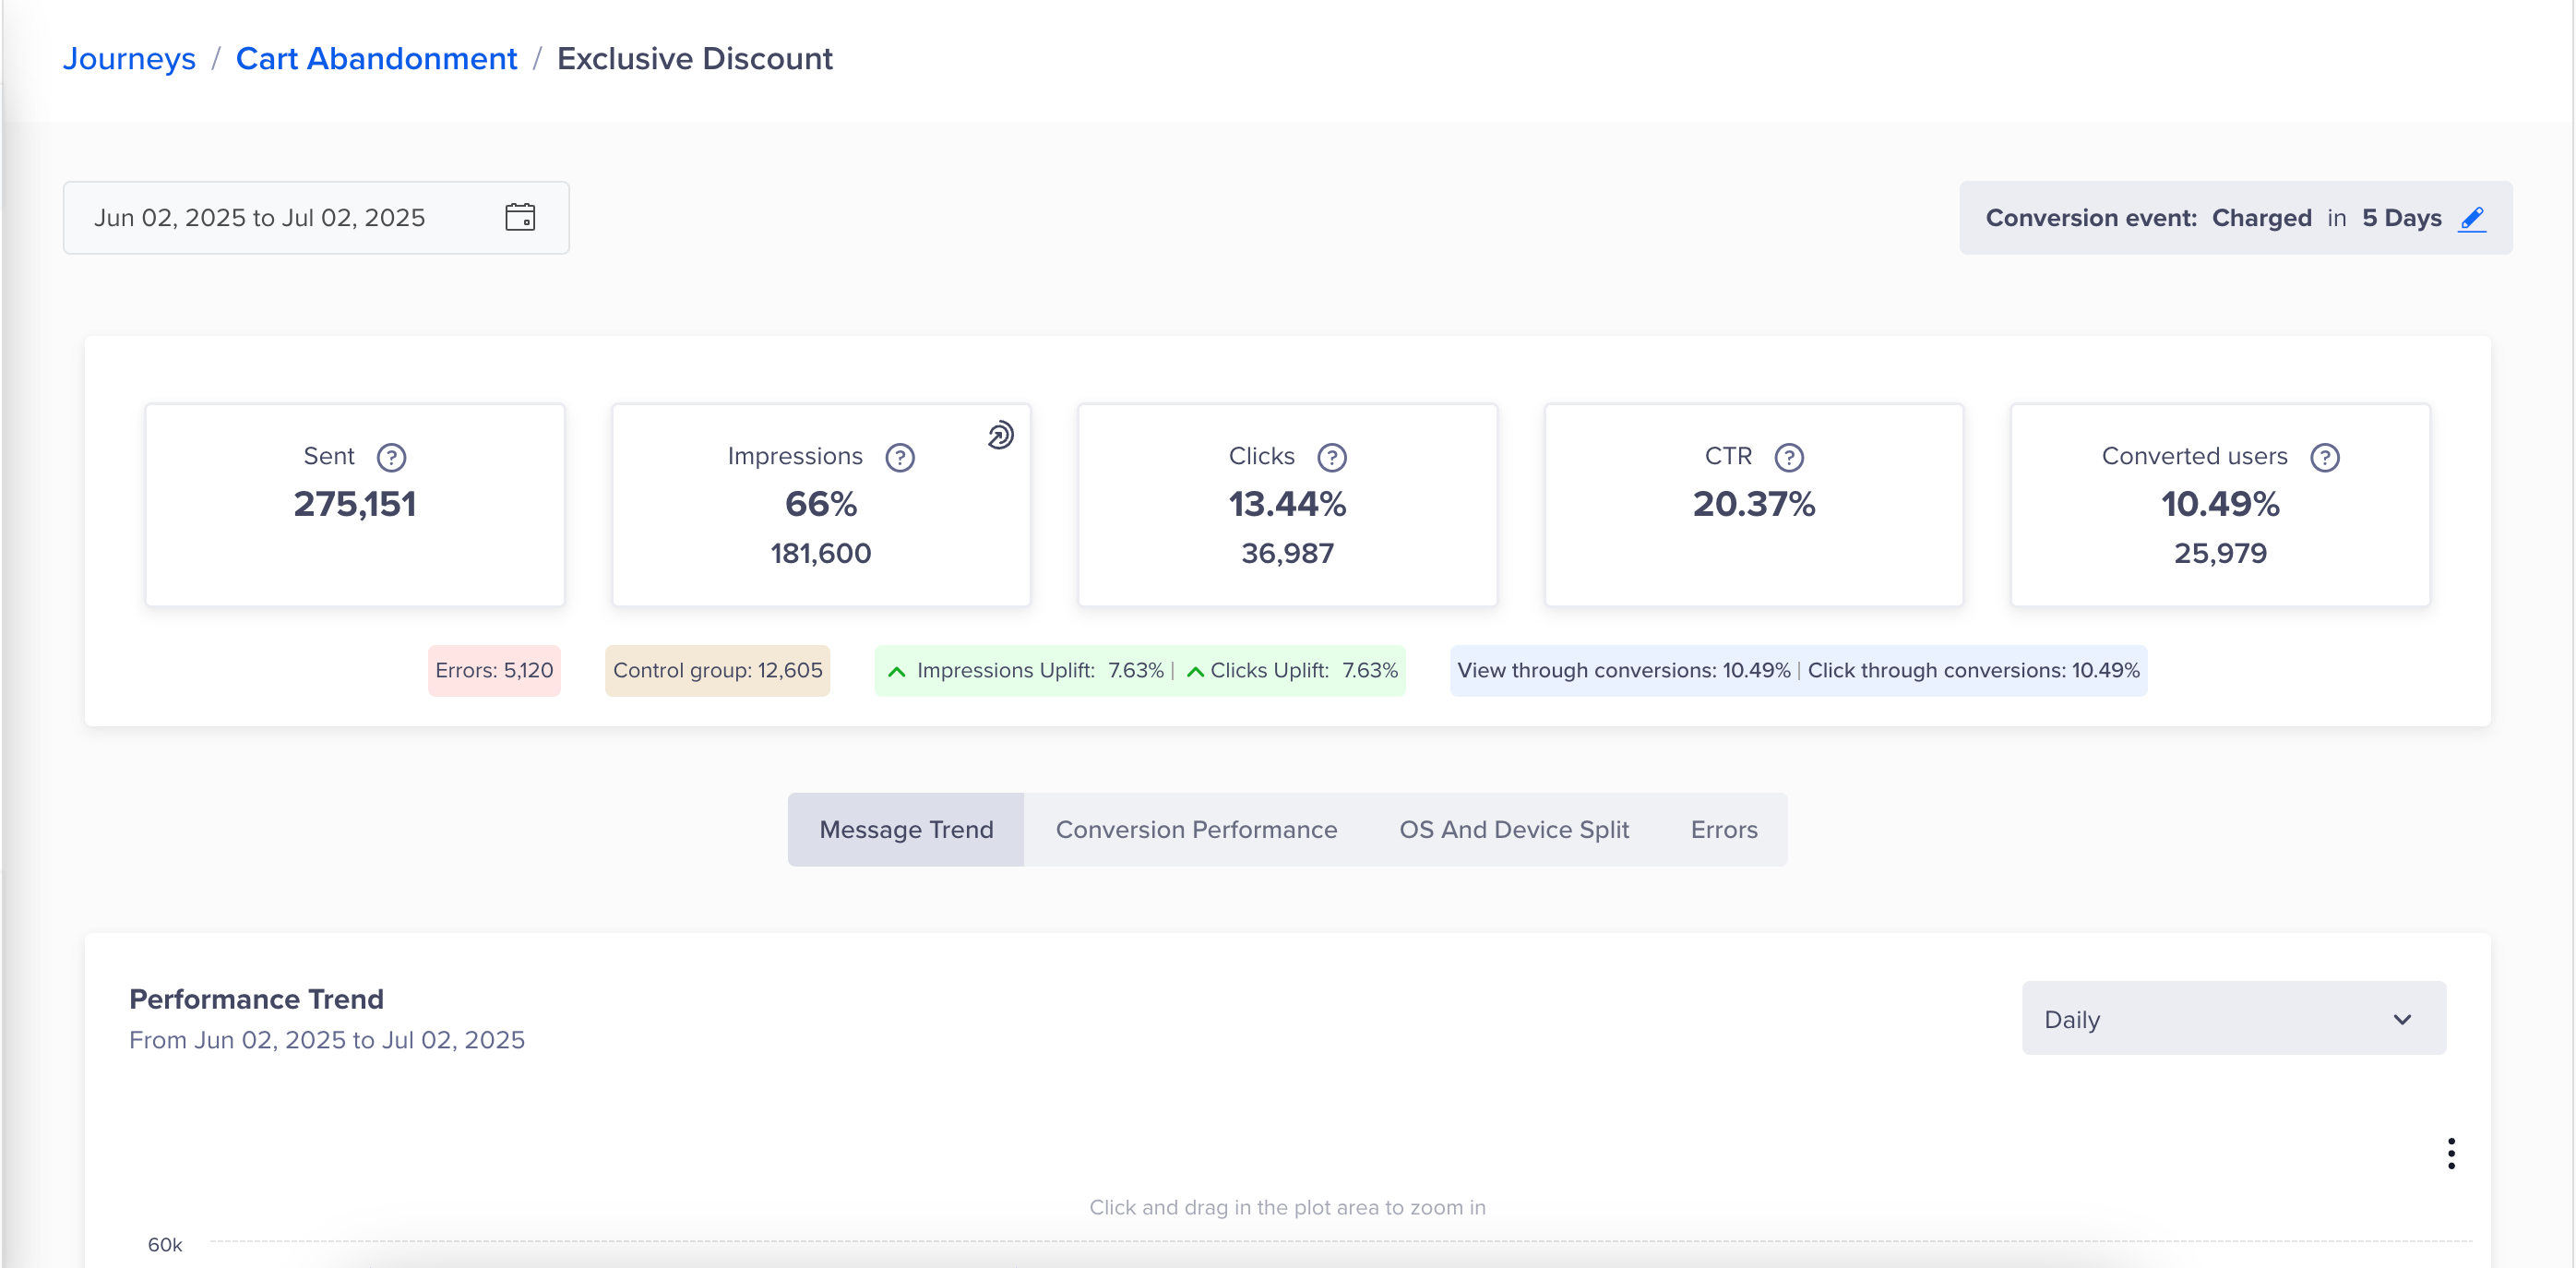Open the chart three-dot options menu

point(2450,1153)
